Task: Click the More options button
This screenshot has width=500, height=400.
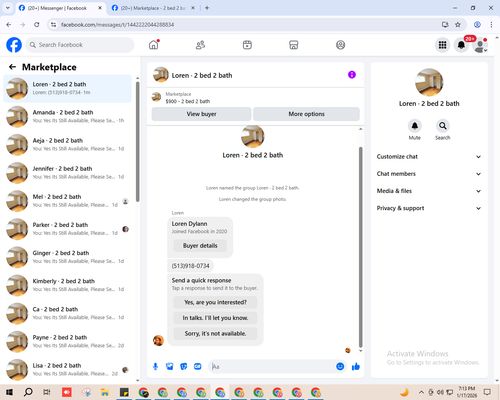Action: click(306, 114)
